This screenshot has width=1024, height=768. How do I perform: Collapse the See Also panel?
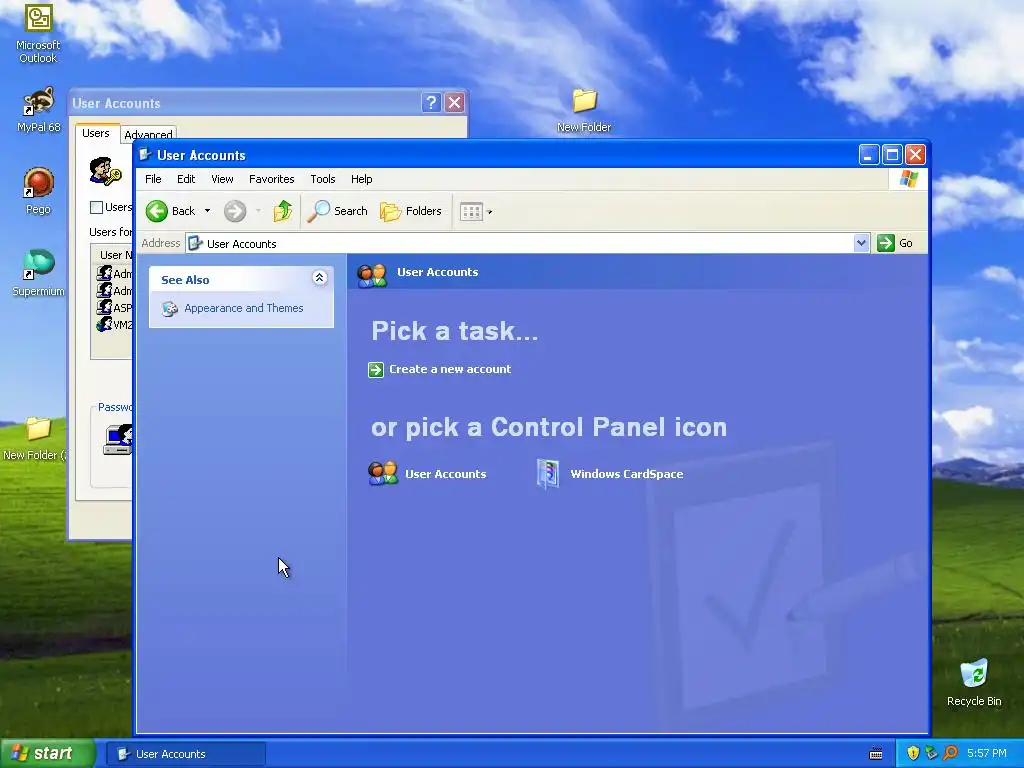coord(319,278)
